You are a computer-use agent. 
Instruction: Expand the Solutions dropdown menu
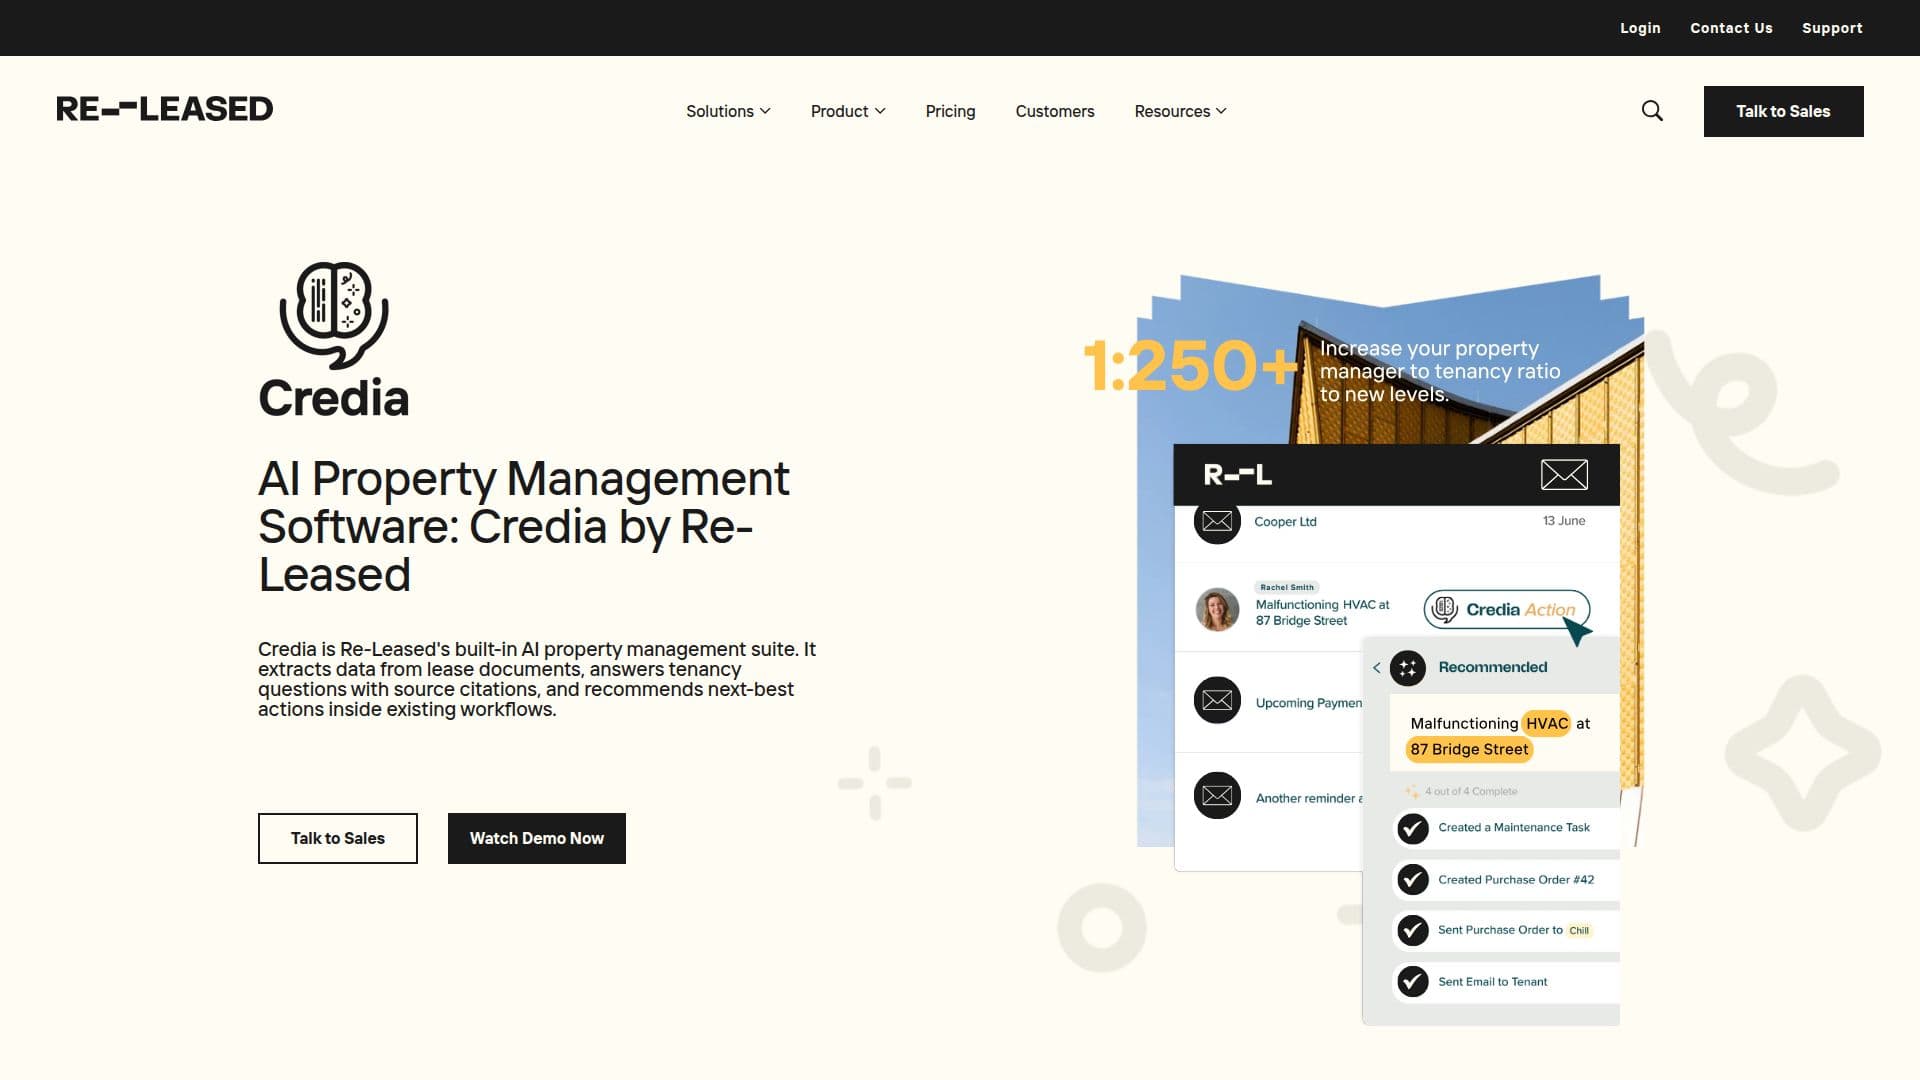[728, 111]
